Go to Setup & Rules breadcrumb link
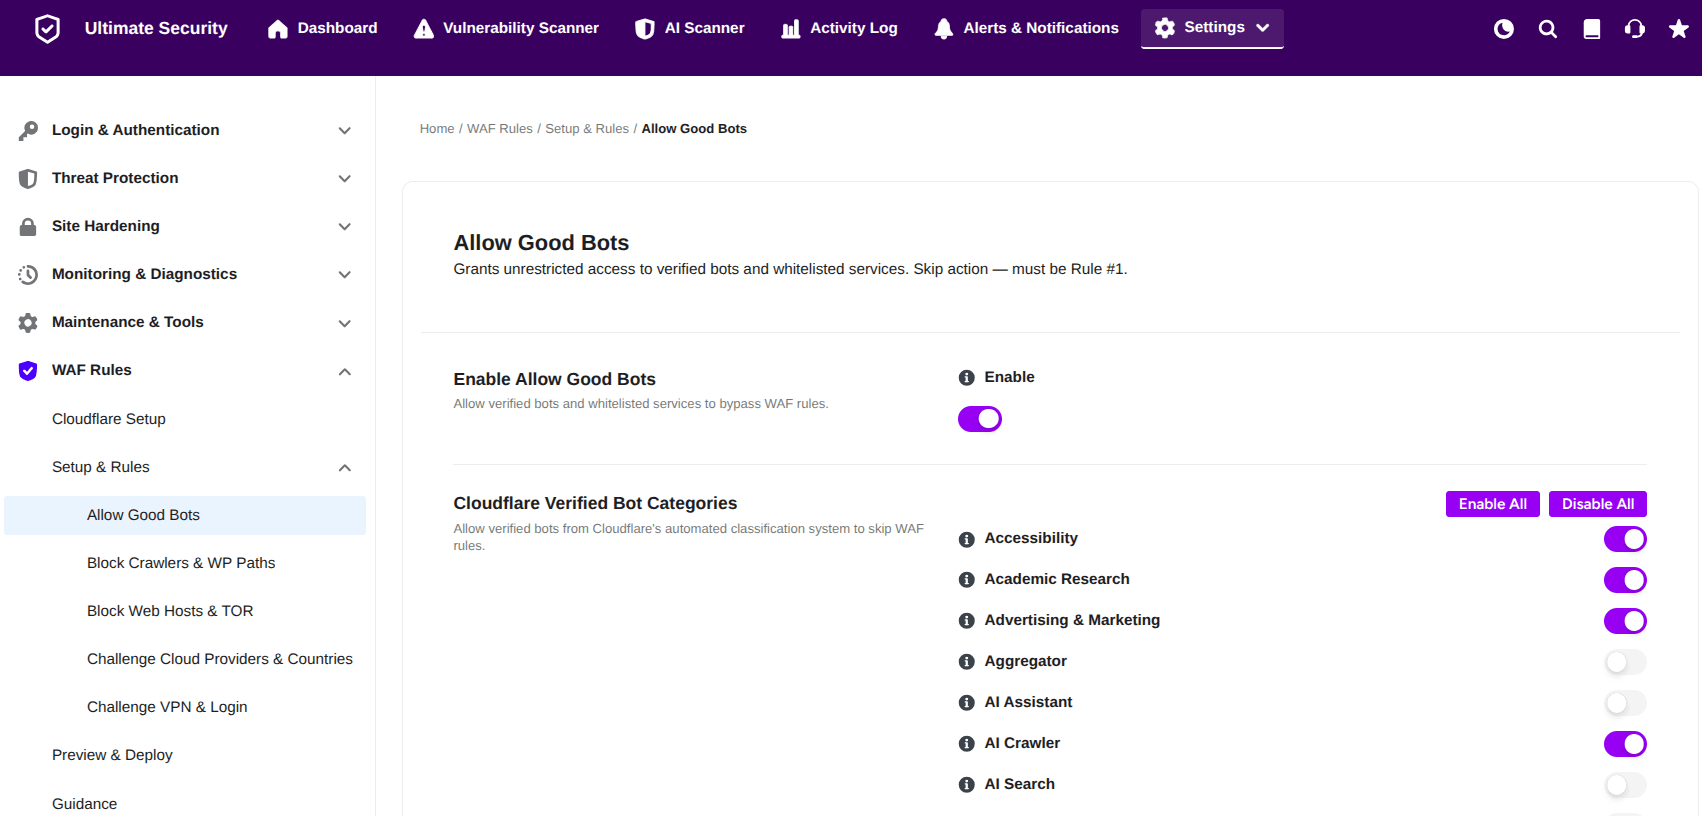The width and height of the screenshot is (1702, 816). point(587,129)
